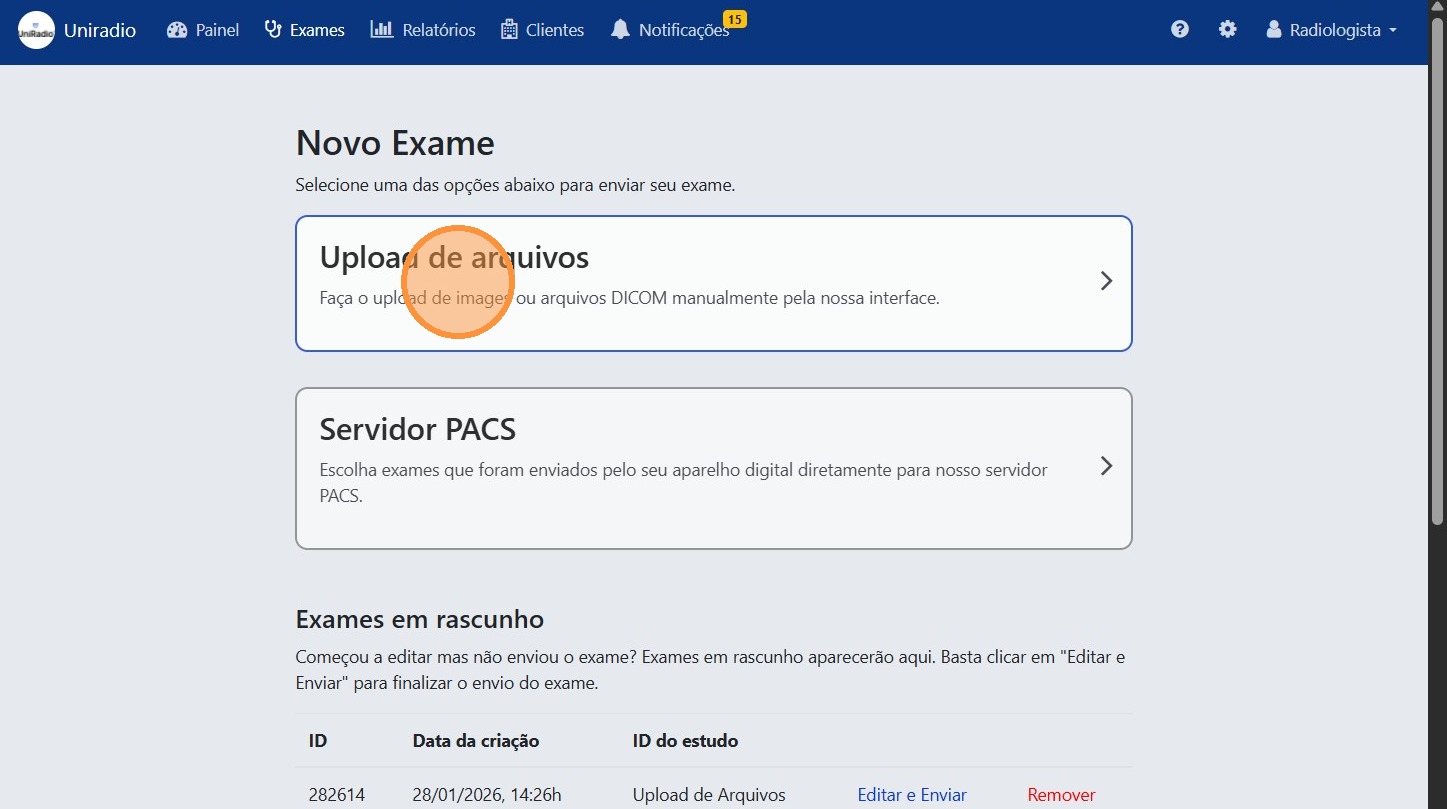The height and width of the screenshot is (809, 1447).
Task: Click the user icon beside Radiologista
Action: tap(1273, 29)
